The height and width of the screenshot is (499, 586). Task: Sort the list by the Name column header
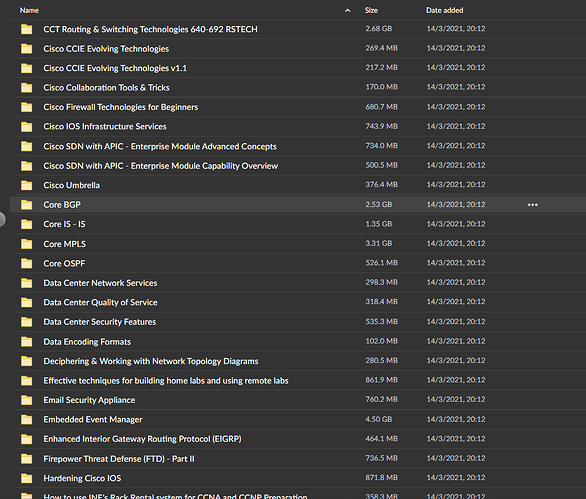[29, 10]
